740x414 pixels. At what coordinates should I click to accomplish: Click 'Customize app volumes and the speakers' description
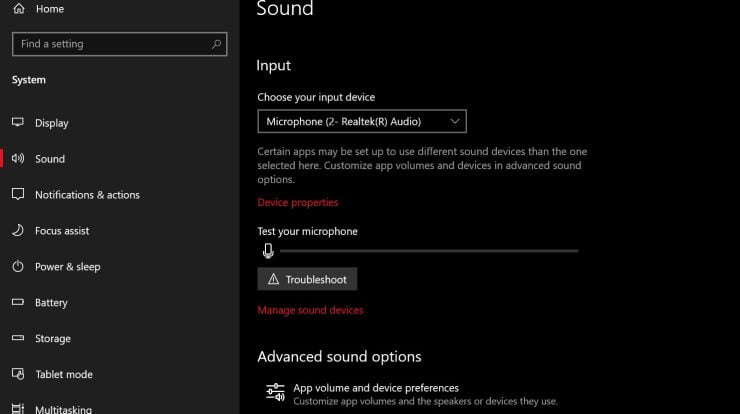click(425, 401)
